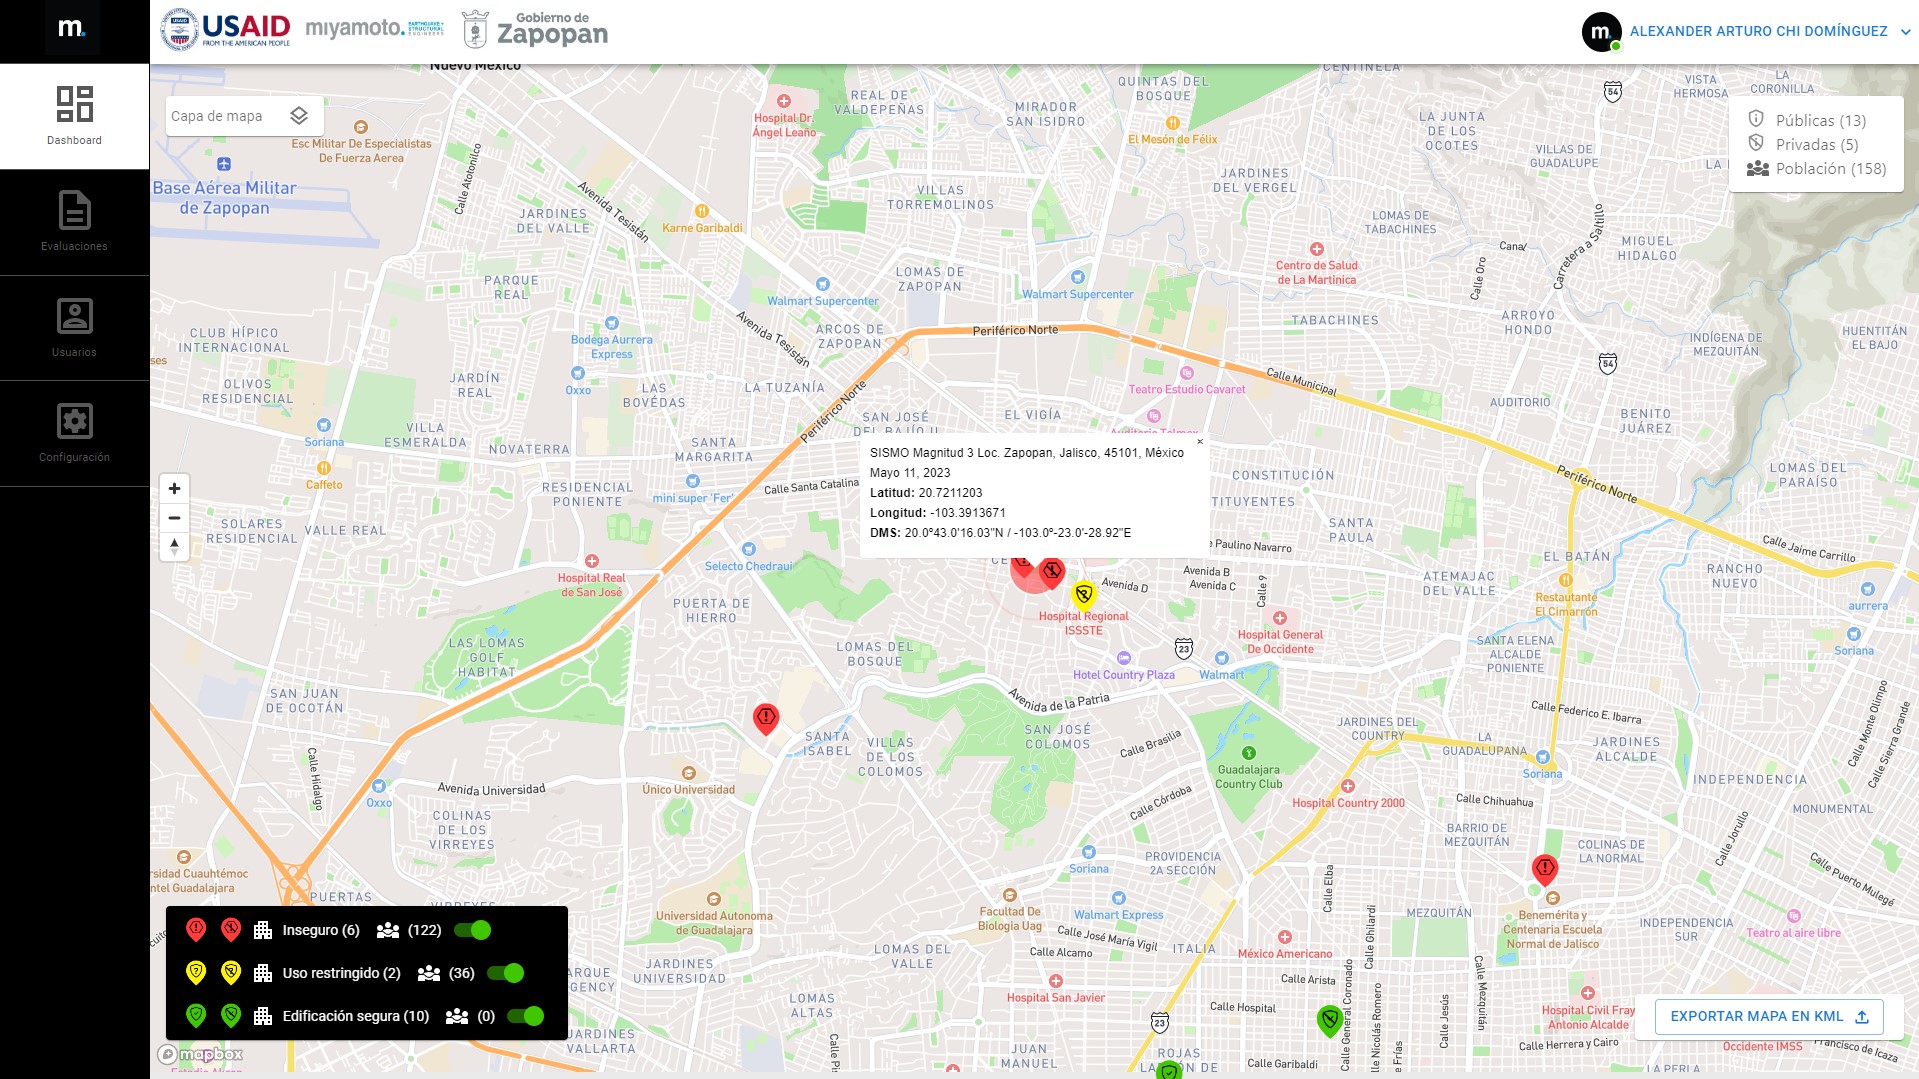Toggle the Edificación segura layer switch
This screenshot has width=1919, height=1079.
526,1016
